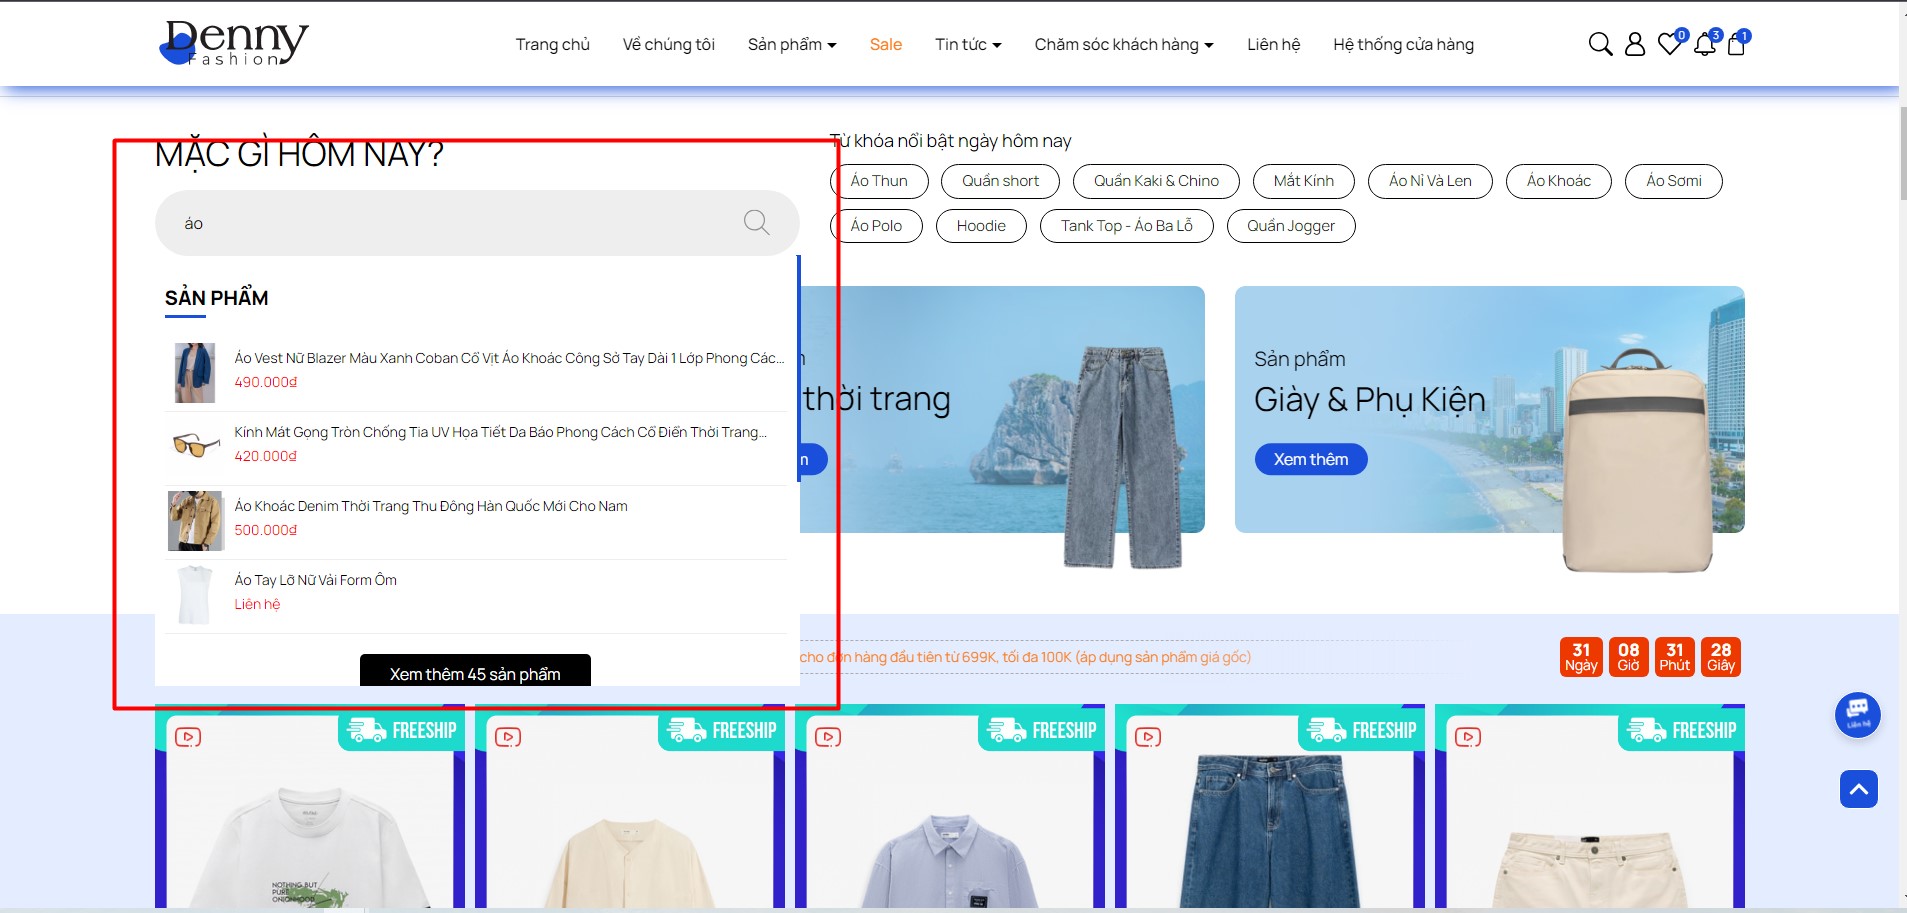Click the blue blazer product thumbnail
Screen dimensions: 1907x913
[x=195, y=372]
